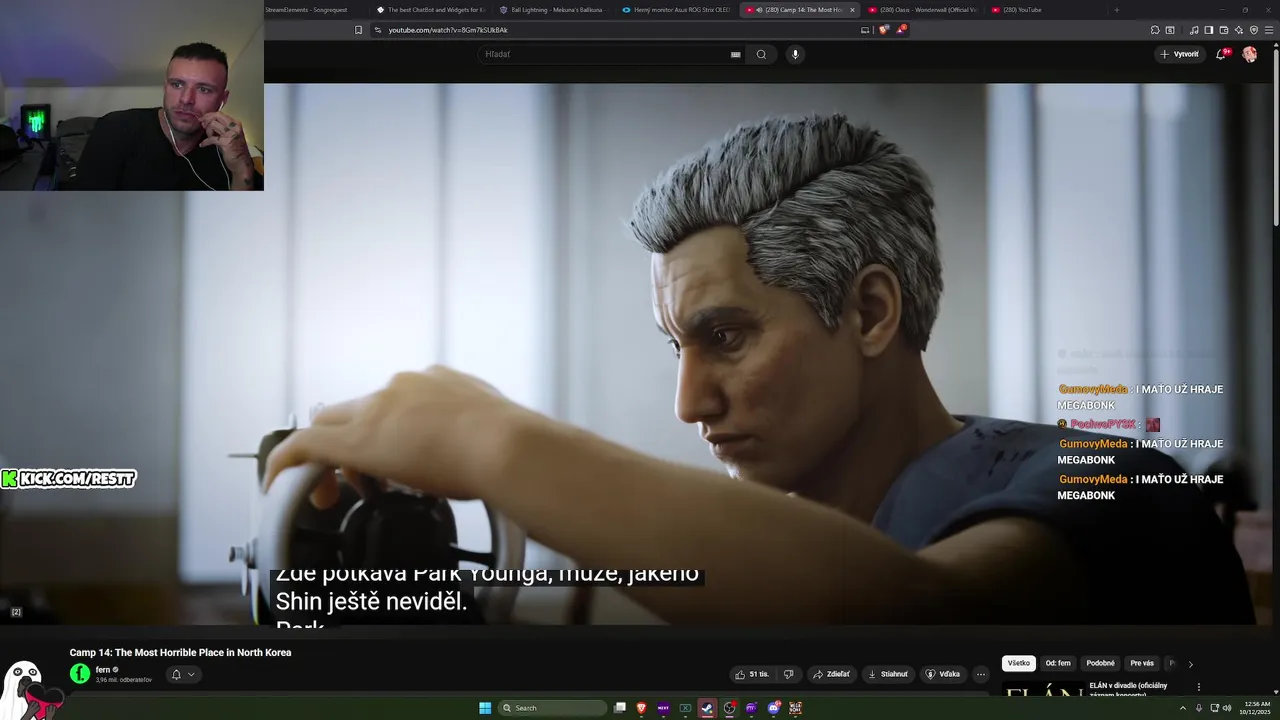Expand subscription notification bell dropdown
1280x720 pixels.
(182, 674)
